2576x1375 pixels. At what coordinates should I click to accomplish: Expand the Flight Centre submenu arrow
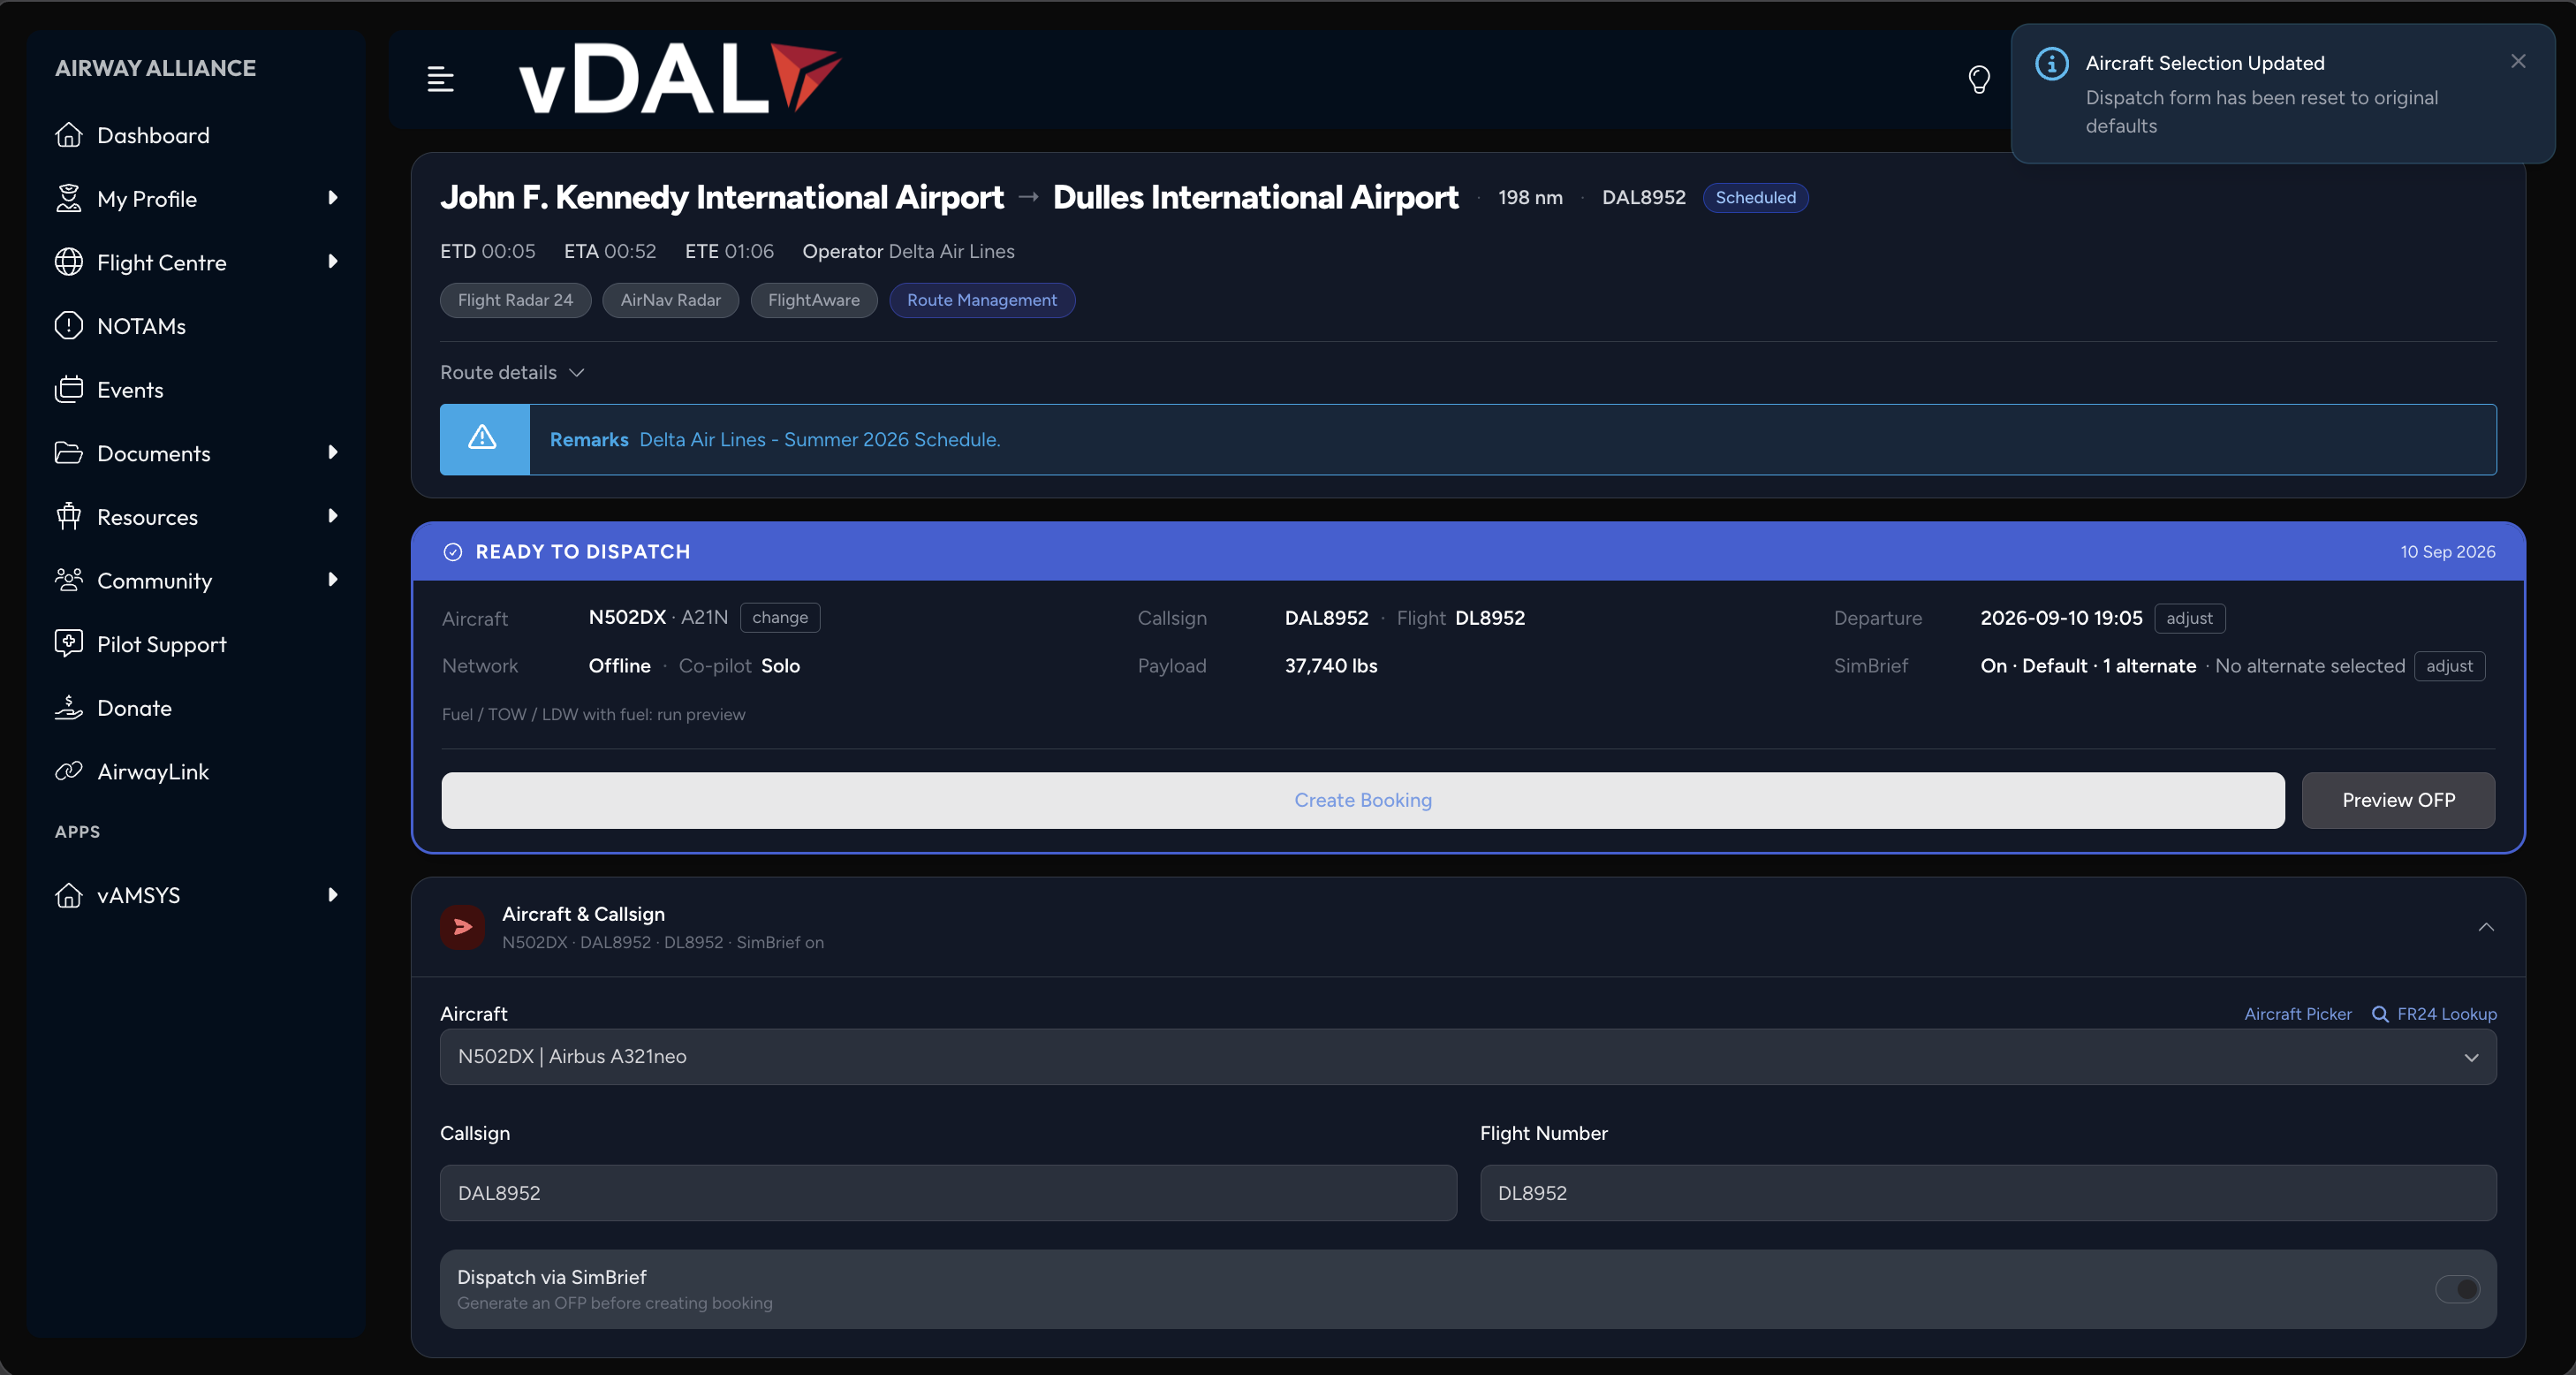coord(333,262)
